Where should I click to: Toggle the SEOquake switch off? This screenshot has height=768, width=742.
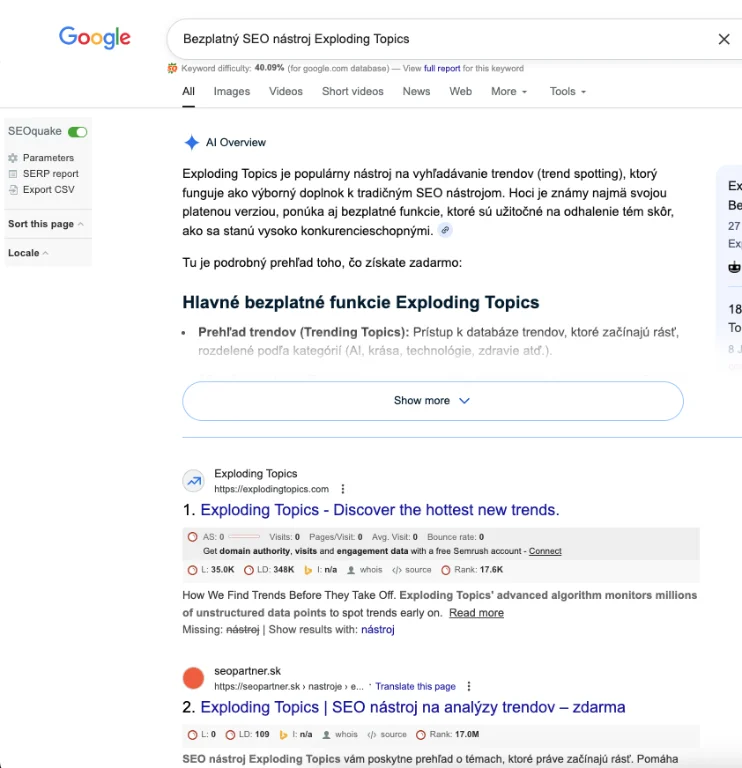click(x=77, y=132)
